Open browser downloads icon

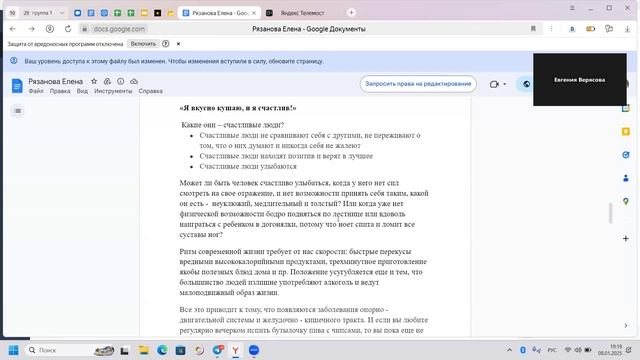(627, 29)
